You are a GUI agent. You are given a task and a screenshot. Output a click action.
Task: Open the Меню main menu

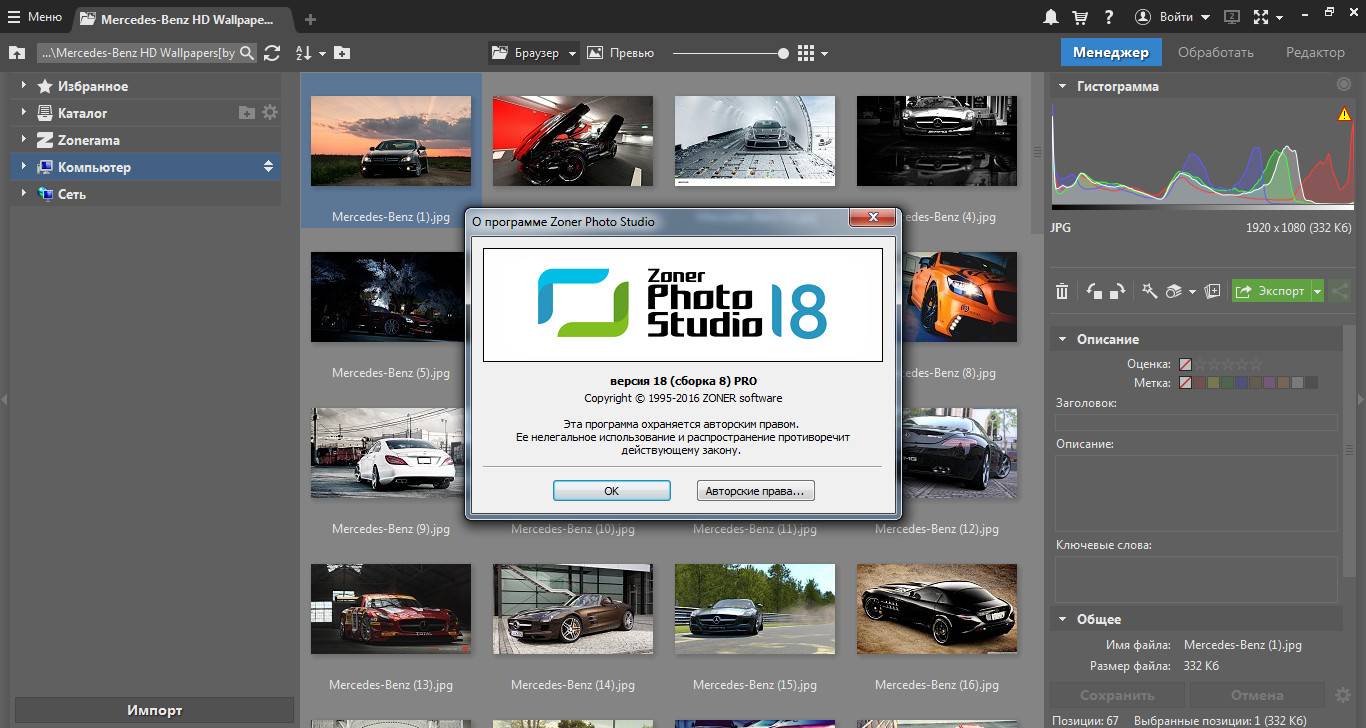tap(35, 17)
